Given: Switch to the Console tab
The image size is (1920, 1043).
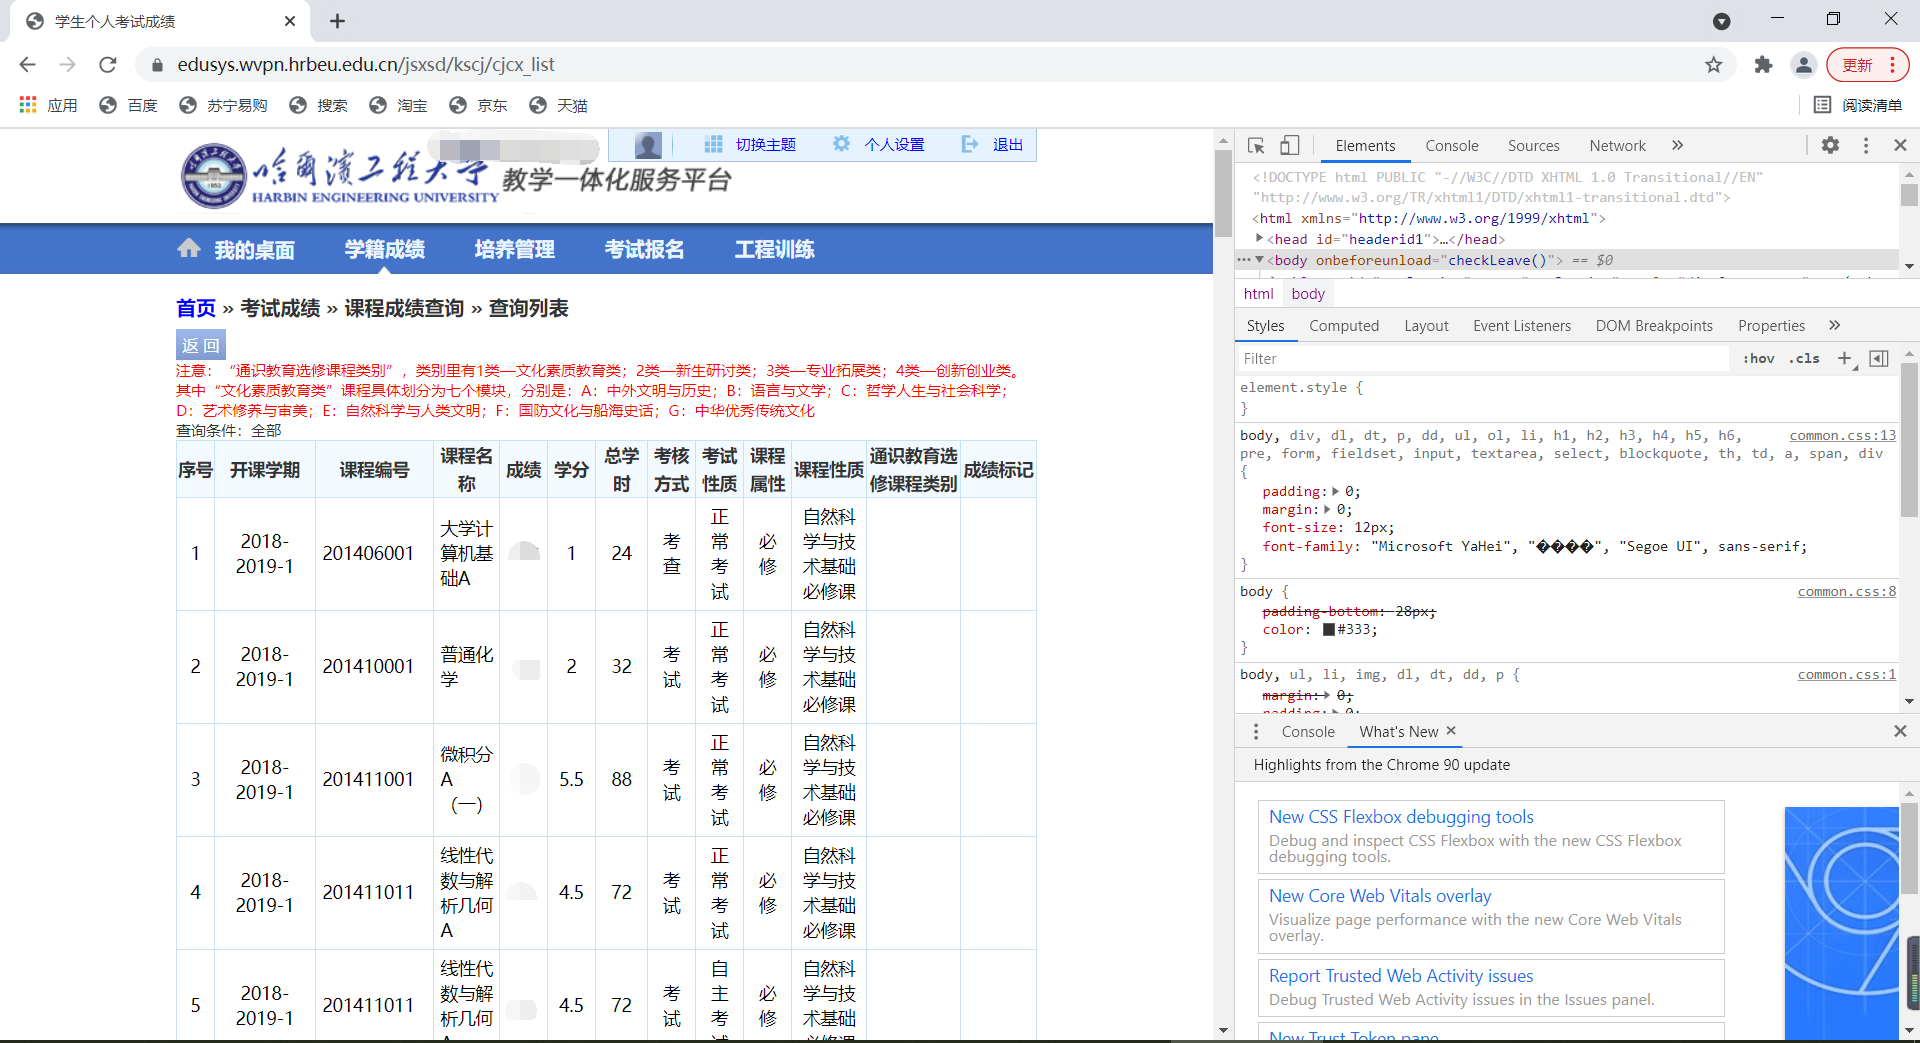Looking at the screenshot, I should (1451, 145).
